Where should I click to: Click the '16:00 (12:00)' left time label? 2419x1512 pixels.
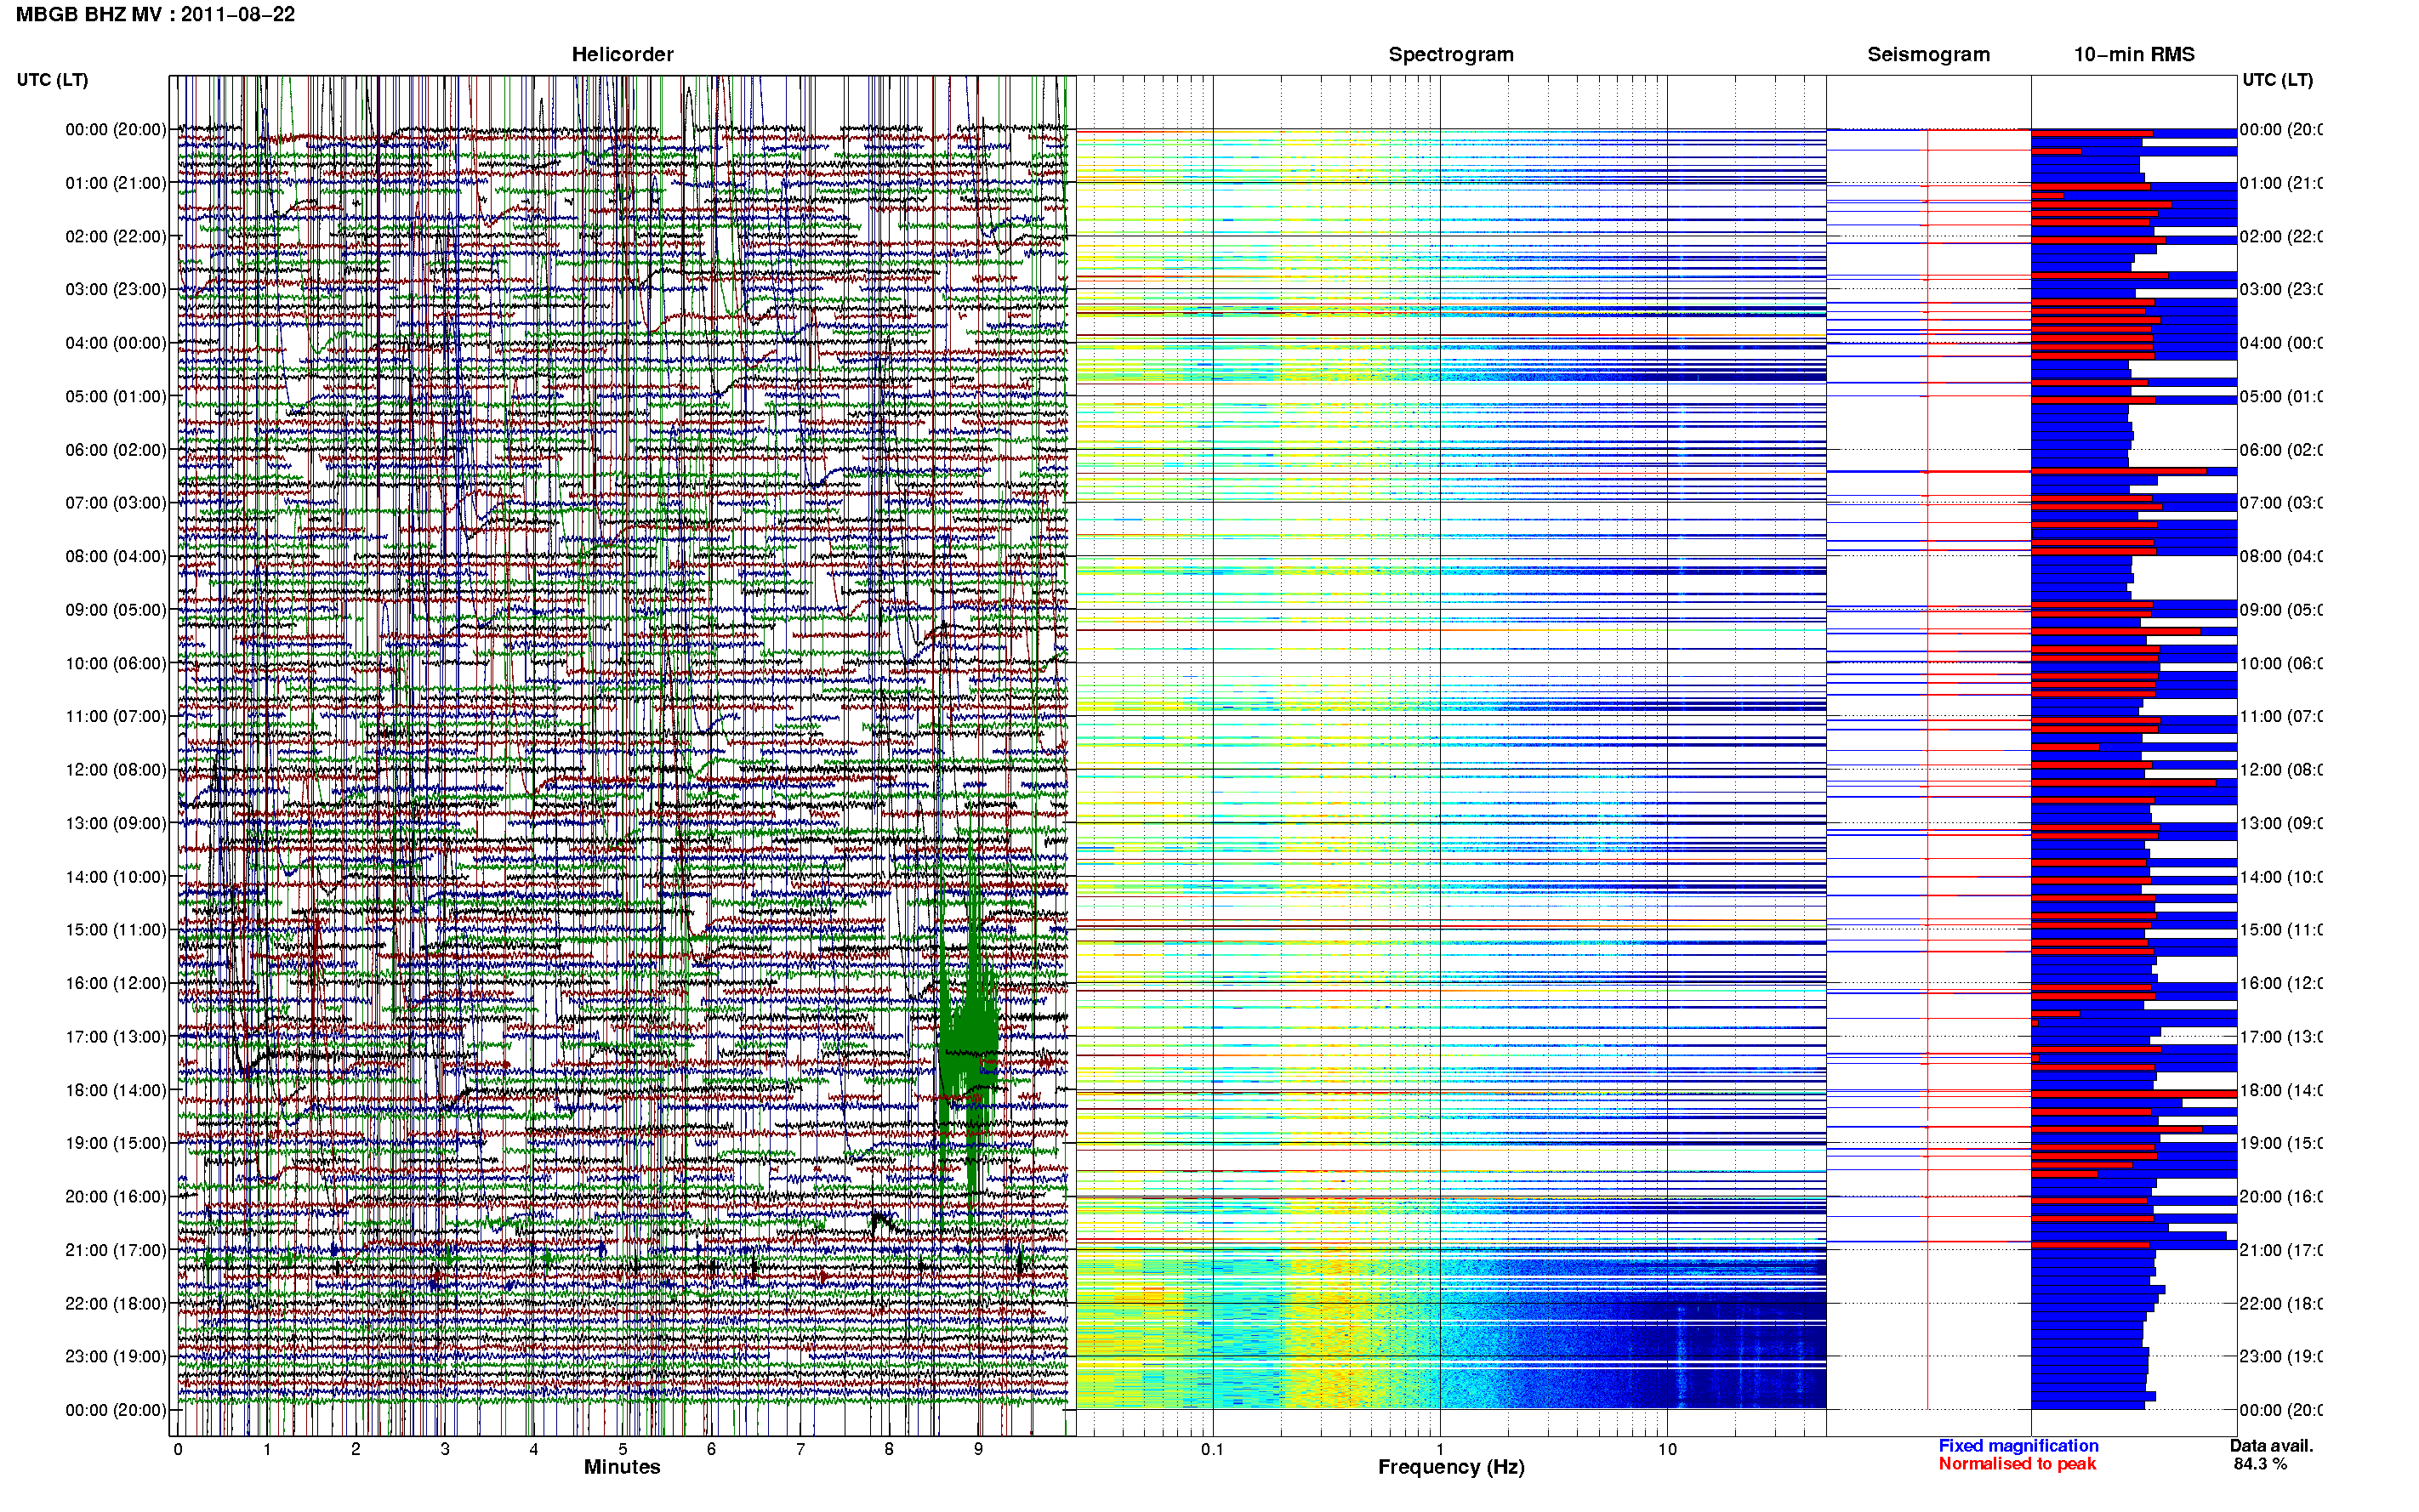pyautogui.click(x=116, y=983)
